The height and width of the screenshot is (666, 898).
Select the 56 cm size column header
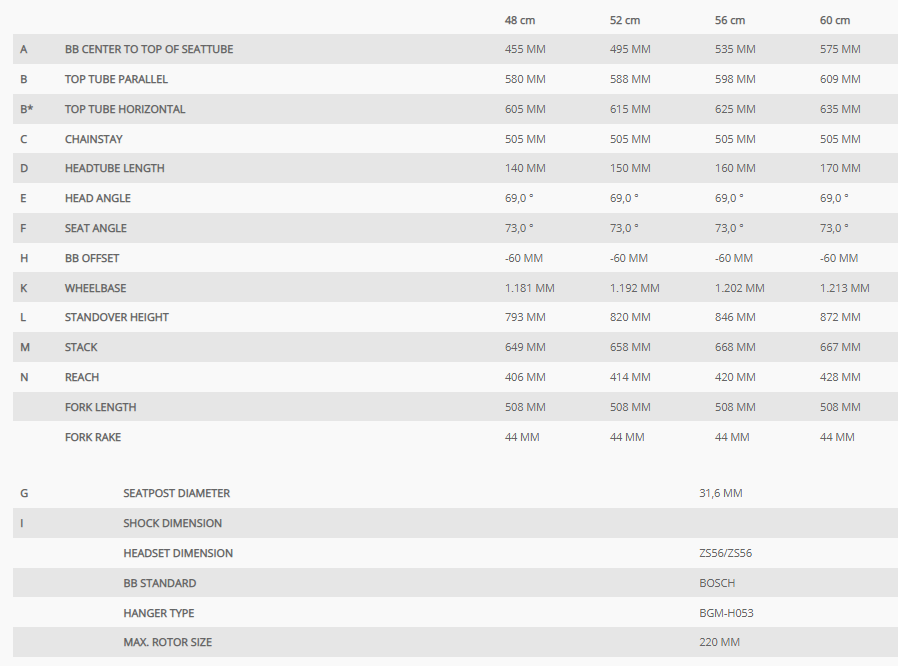pos(730,20)
